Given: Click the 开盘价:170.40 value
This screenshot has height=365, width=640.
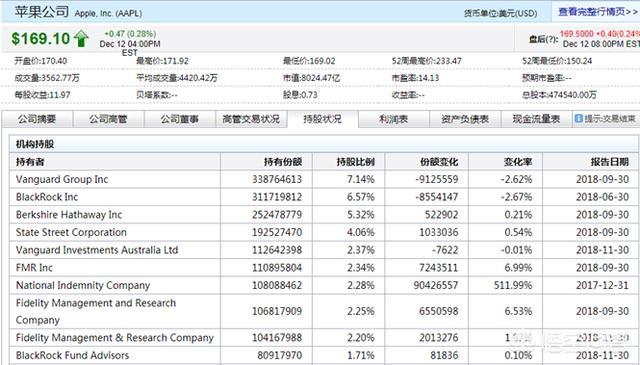Looking at the screenshot, I should 41,61.
